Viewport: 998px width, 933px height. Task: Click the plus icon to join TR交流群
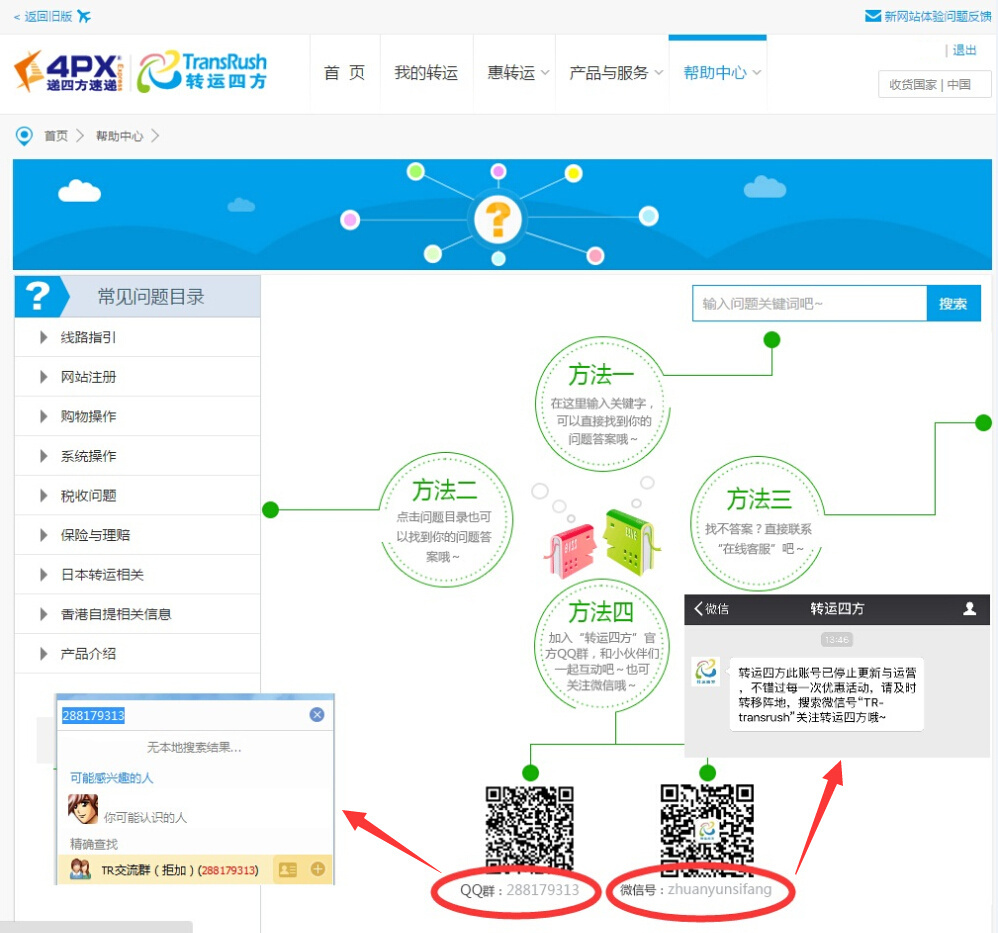click(318, 869)
